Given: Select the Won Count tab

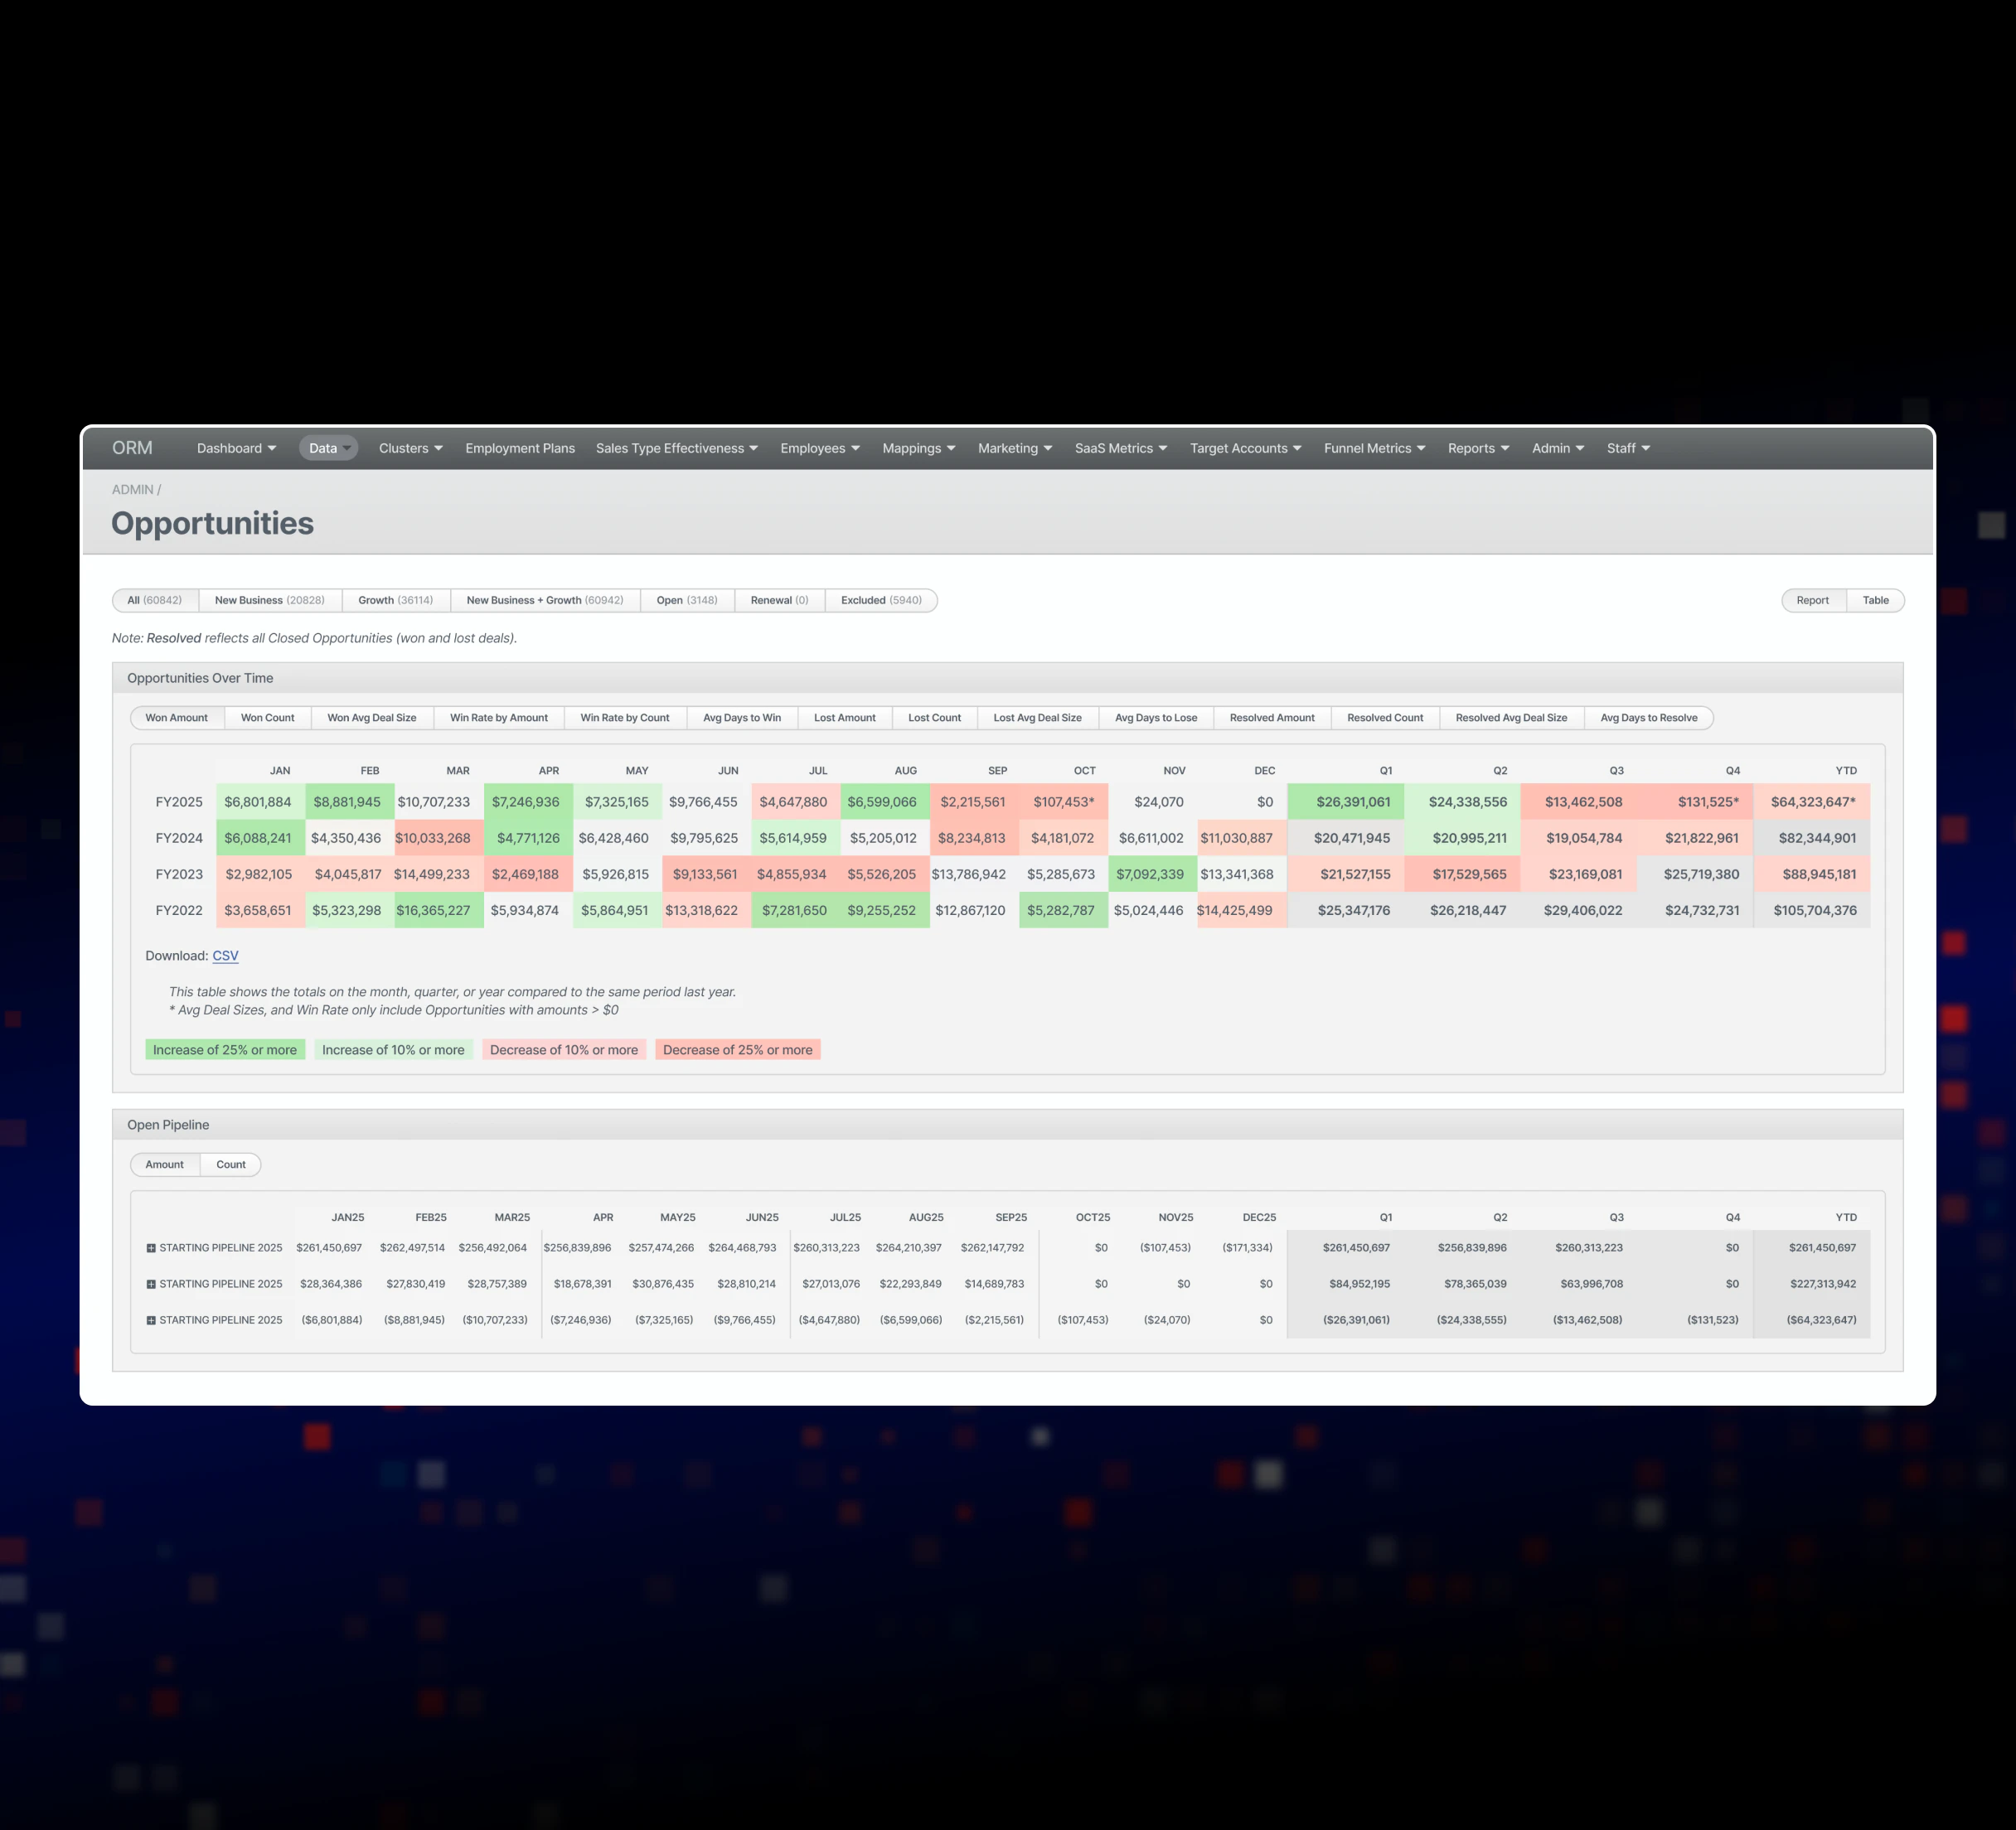Looking at the screenshot, I should [267, 718].
